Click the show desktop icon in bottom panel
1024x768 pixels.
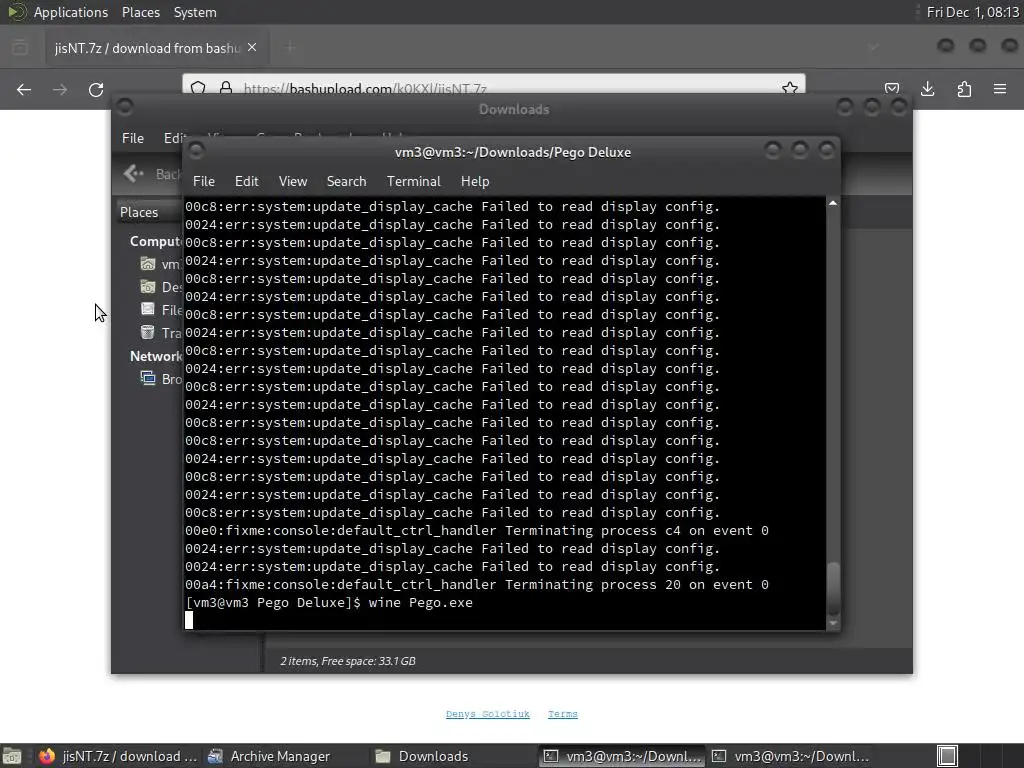pos(12,756)
